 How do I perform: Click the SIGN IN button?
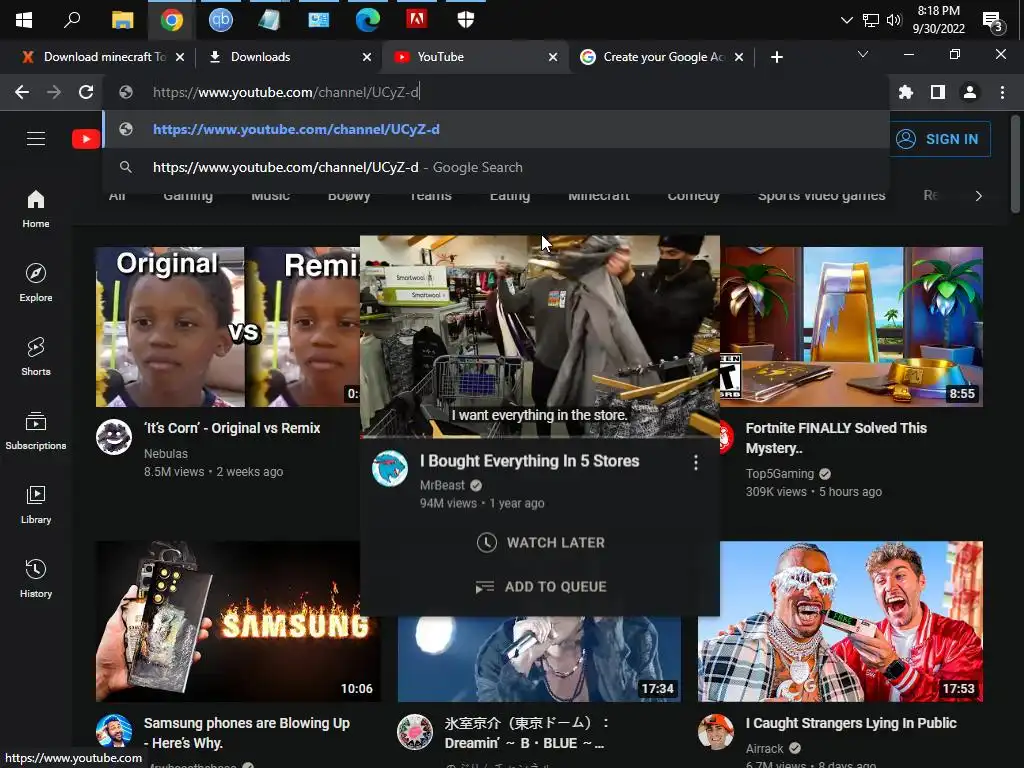pos(940,139)
